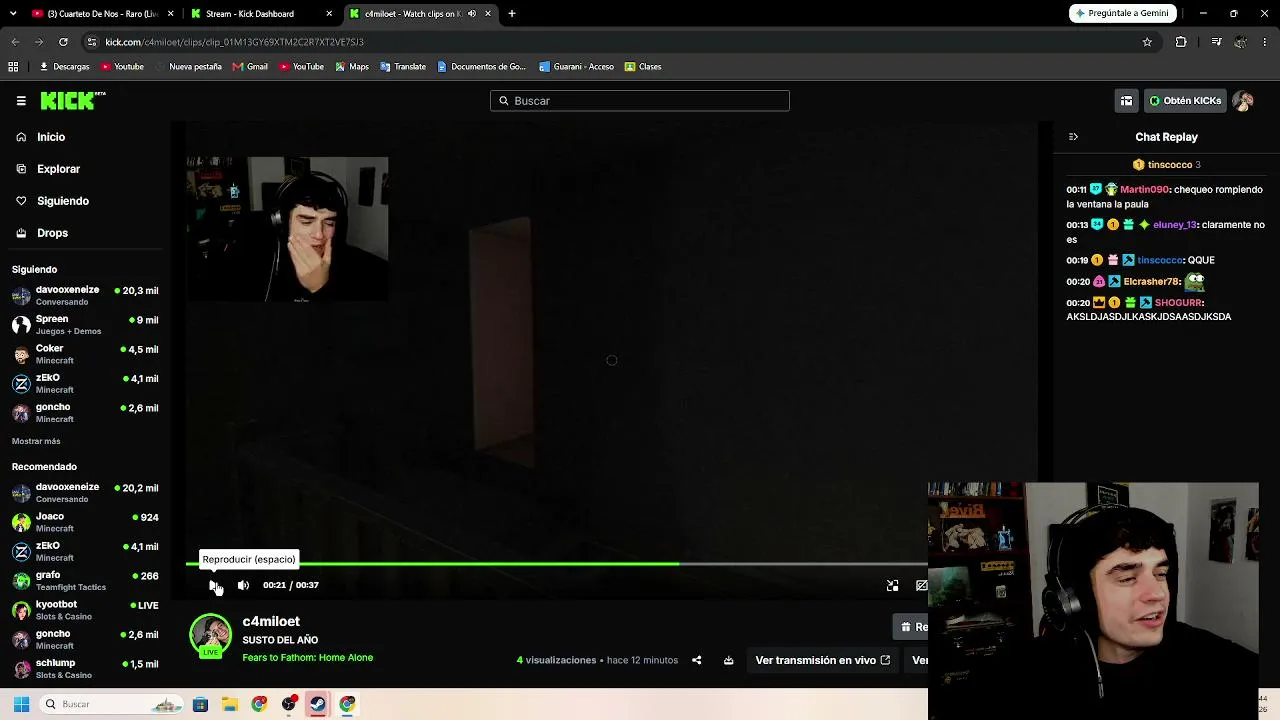
Task: Open Spreen channel in Siguiendo list
Action: pos(85,325)
